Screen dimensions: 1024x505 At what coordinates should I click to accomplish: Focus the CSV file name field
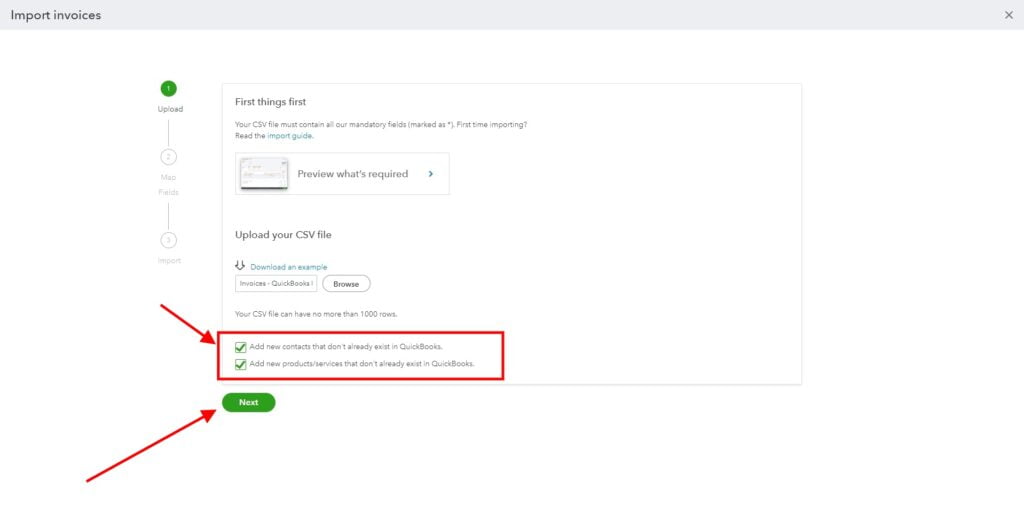pos(276,284)
